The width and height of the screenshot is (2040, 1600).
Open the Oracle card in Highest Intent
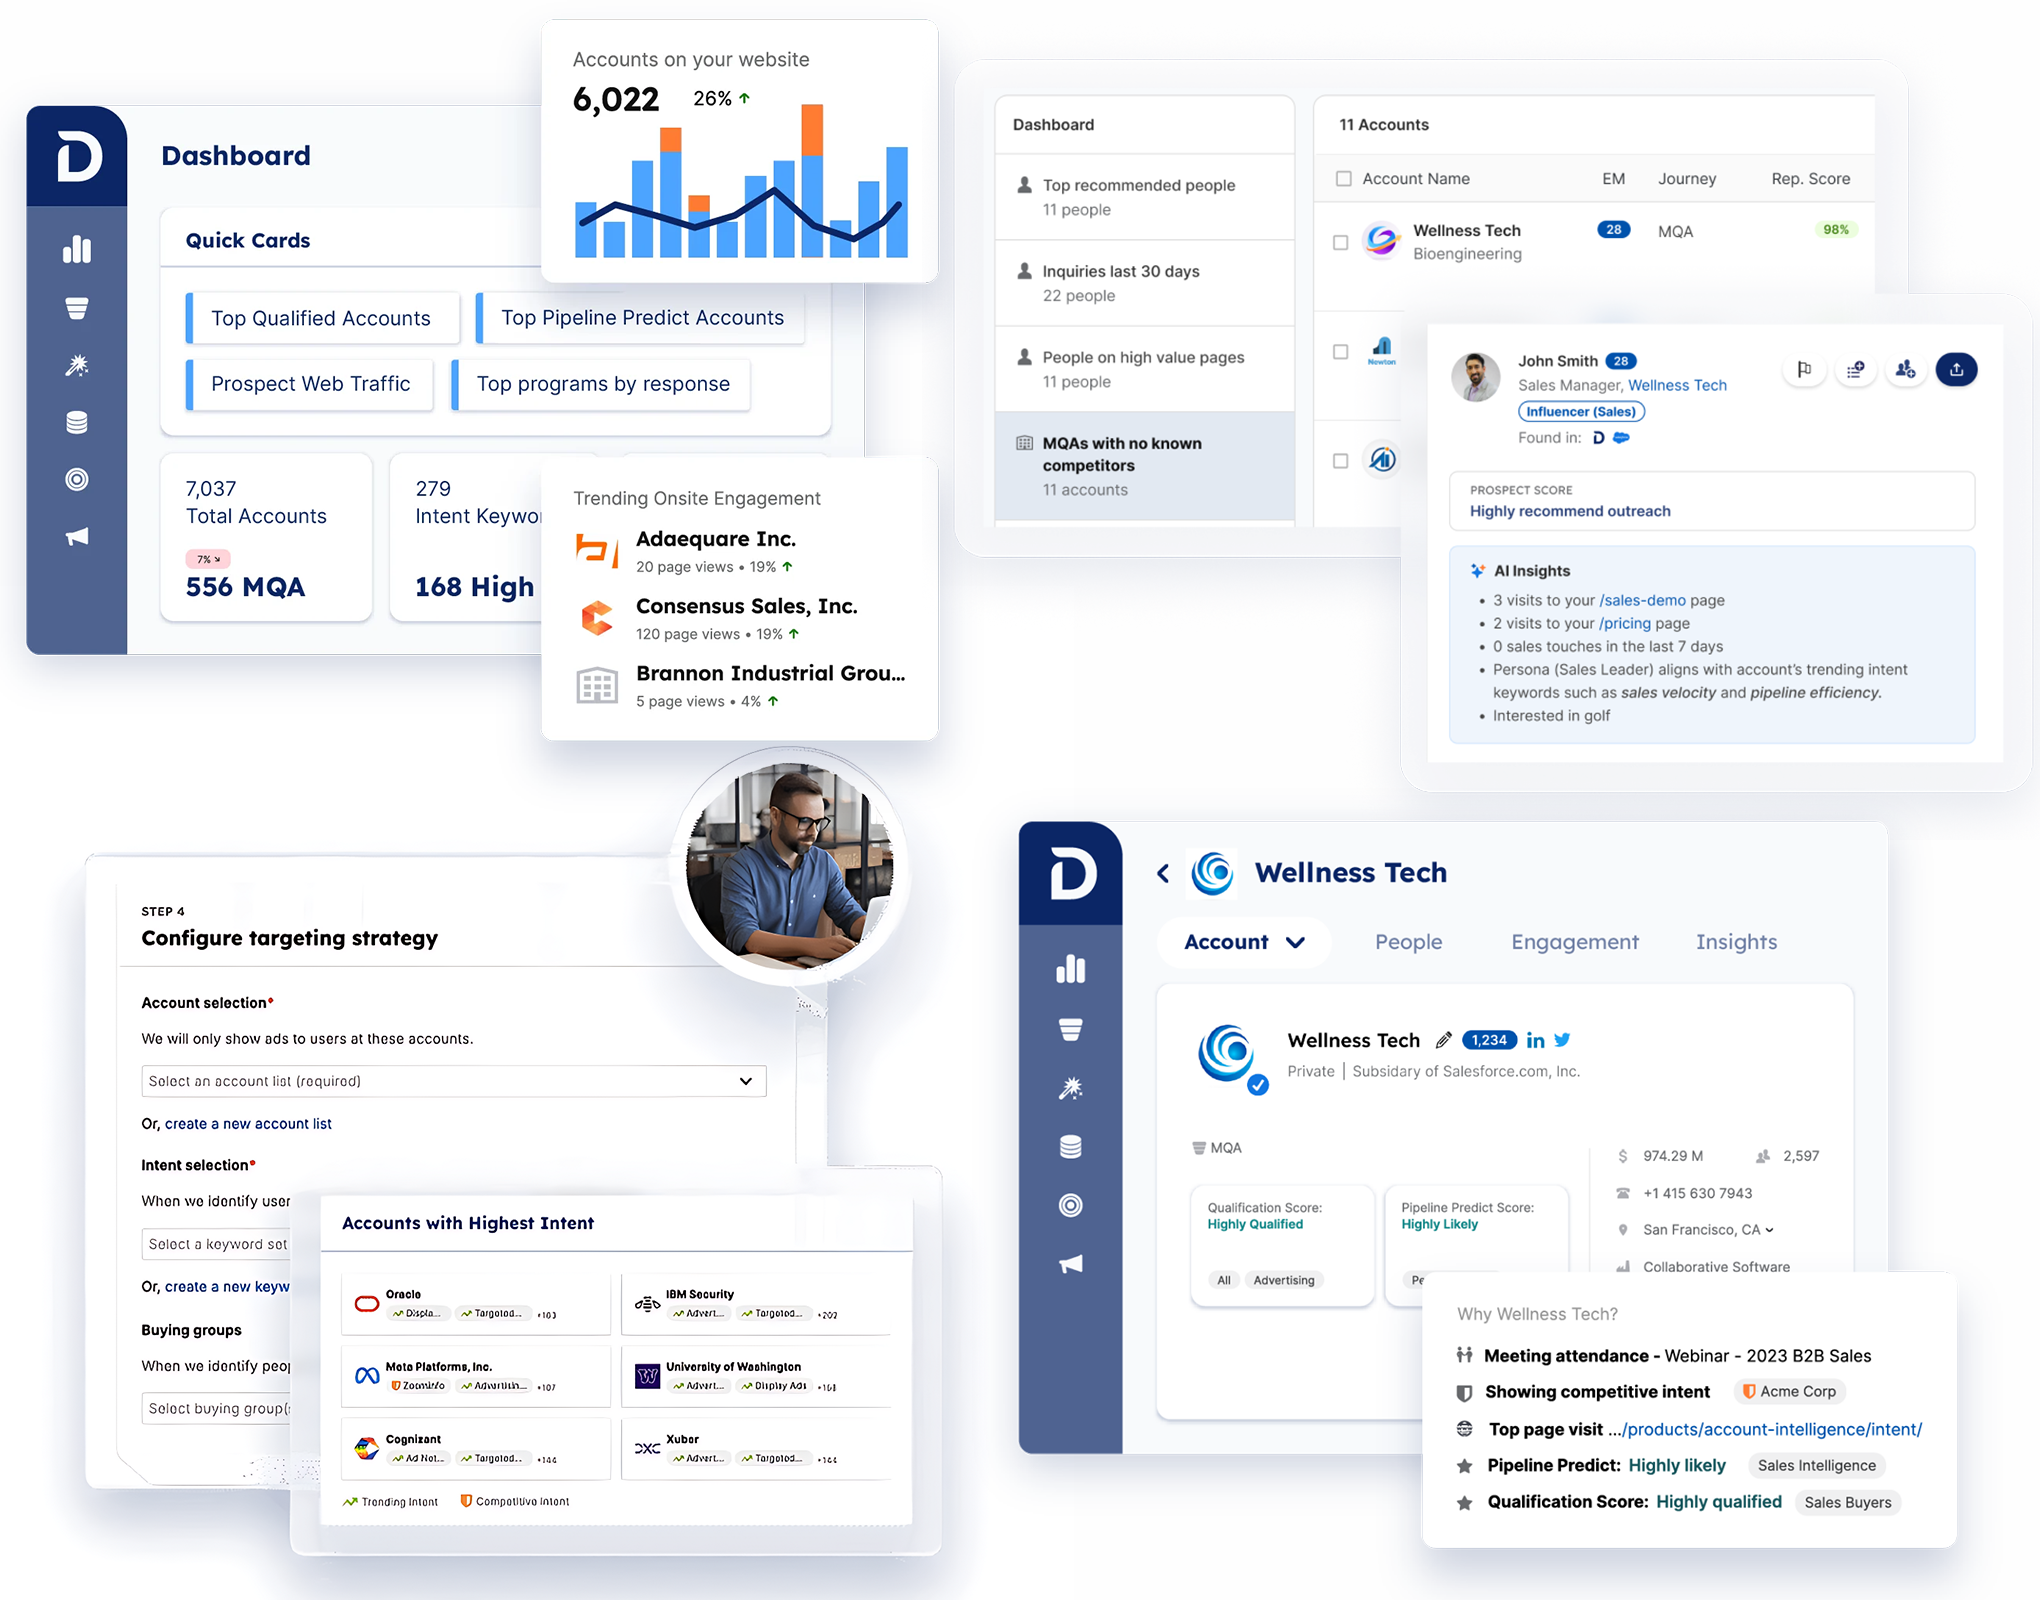476,1304
